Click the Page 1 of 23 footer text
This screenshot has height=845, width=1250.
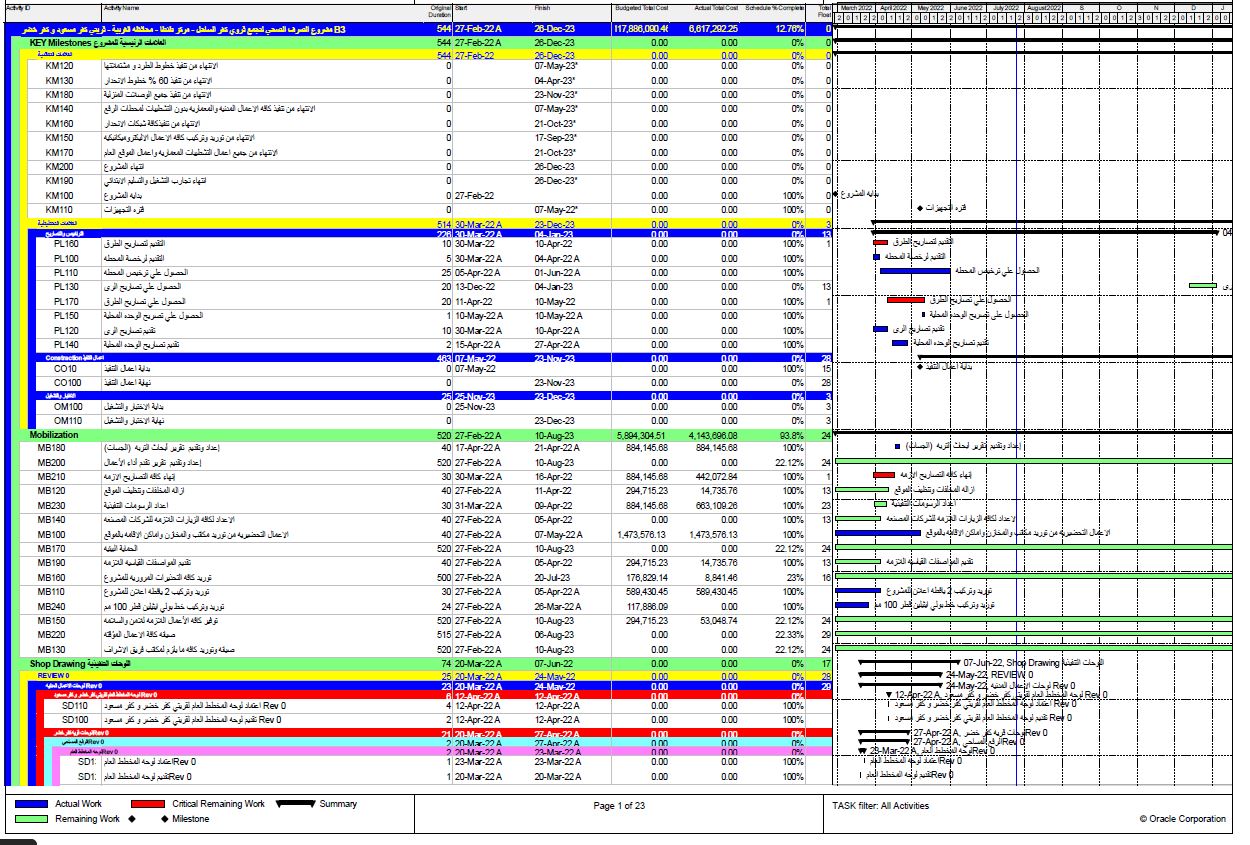(x=619, y=805)
